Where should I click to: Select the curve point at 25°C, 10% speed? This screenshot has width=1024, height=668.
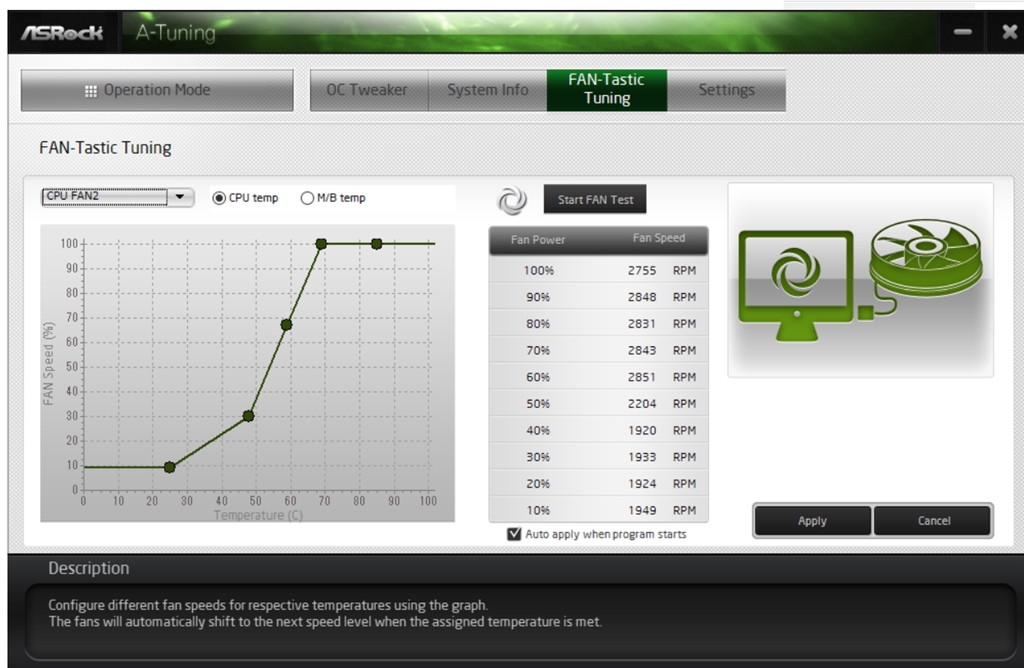[170, 467]
